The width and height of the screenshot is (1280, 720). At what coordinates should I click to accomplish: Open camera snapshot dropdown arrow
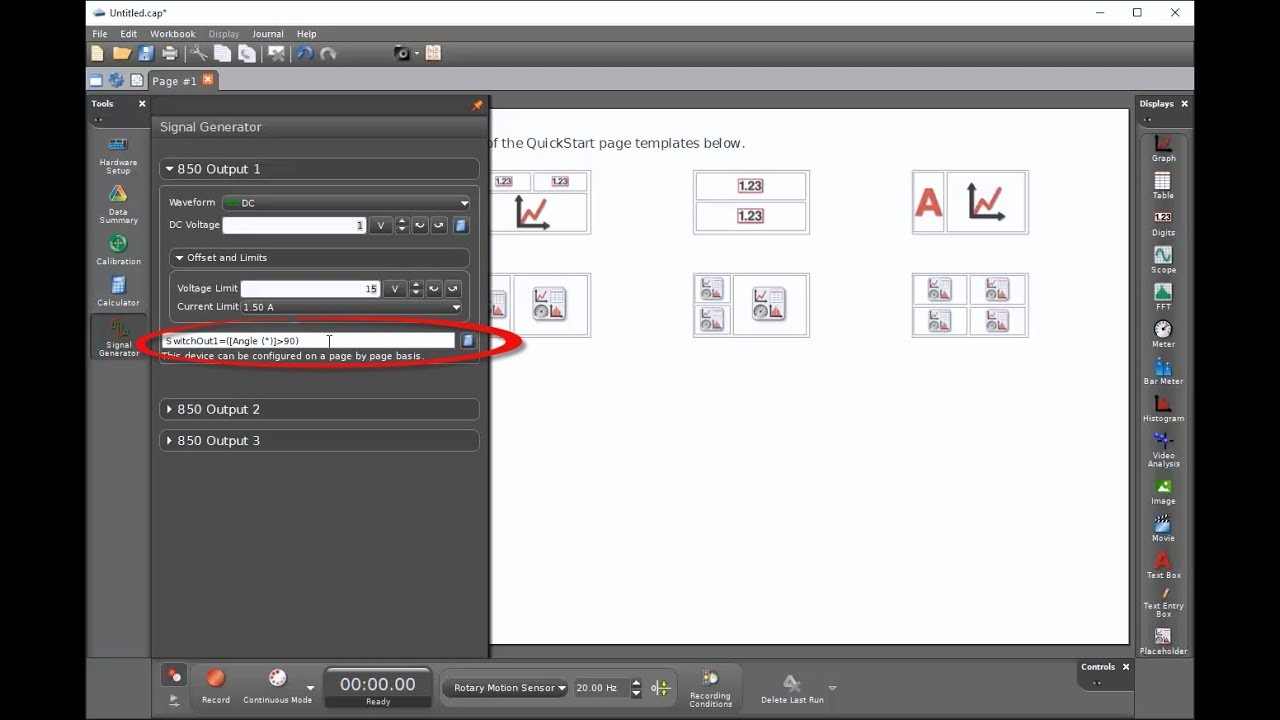[416, 53]
